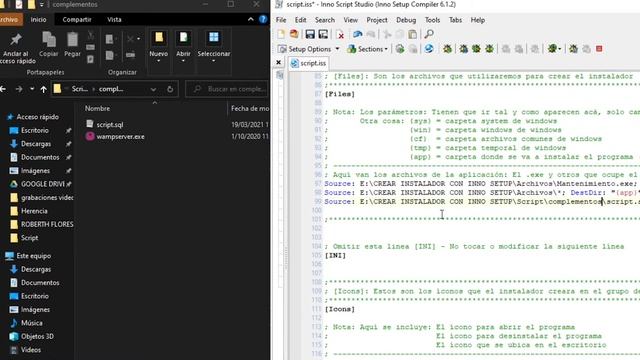Click the Buscar en comple... search field
The height and width of the screenshot is (360, 640).
pos(227,89)
